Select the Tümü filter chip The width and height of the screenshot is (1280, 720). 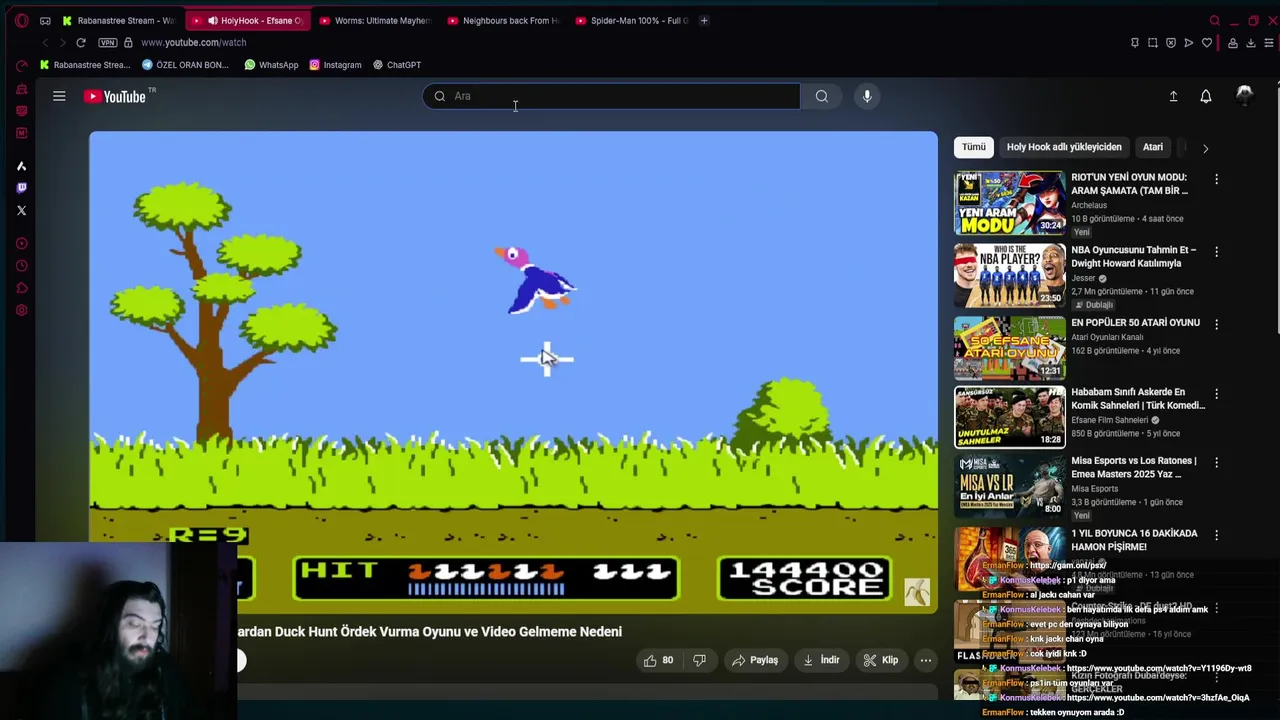pyautogui.click(x=974, y=147)
